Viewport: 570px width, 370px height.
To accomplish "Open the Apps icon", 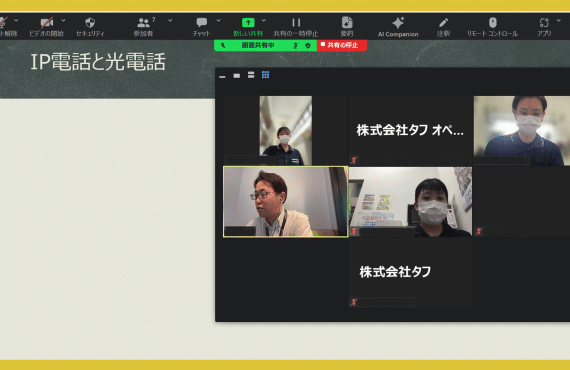I will [x=544, y=23].
